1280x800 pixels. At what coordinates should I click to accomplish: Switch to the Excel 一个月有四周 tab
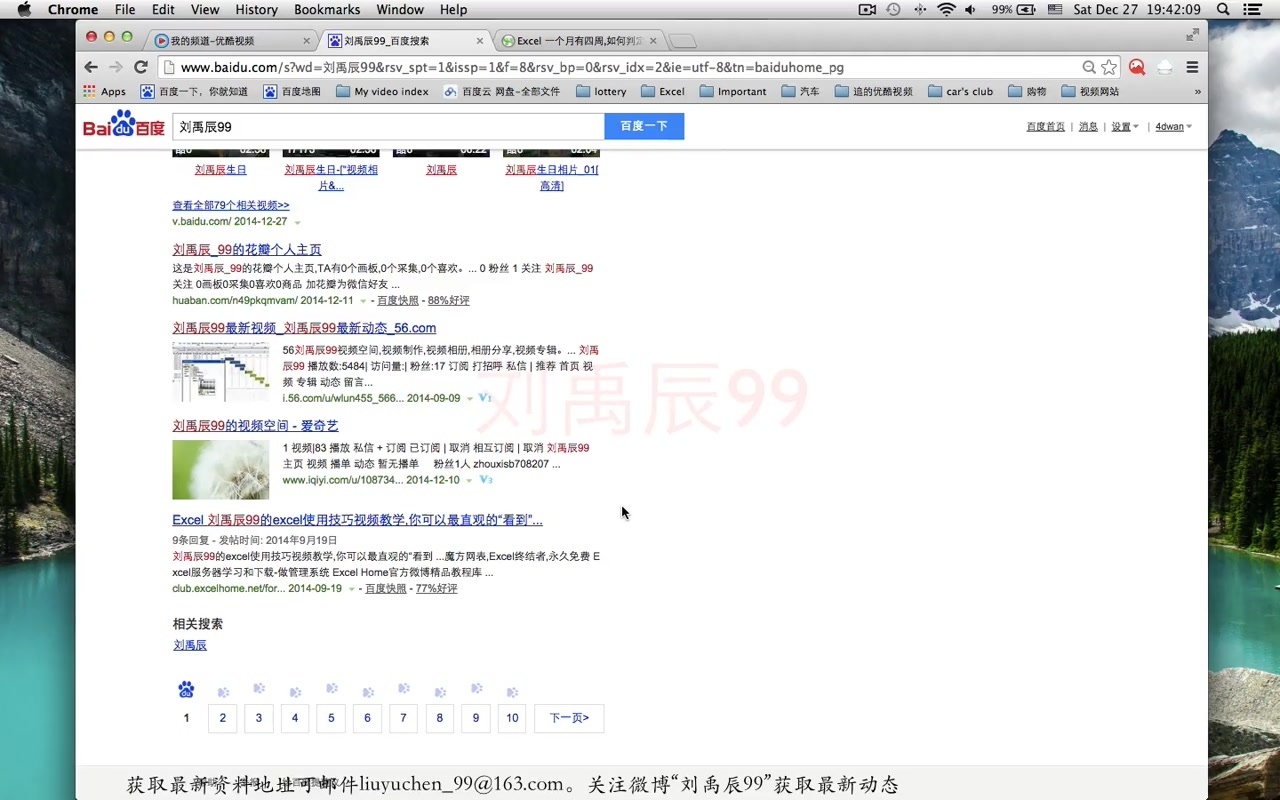coord(580,41)
